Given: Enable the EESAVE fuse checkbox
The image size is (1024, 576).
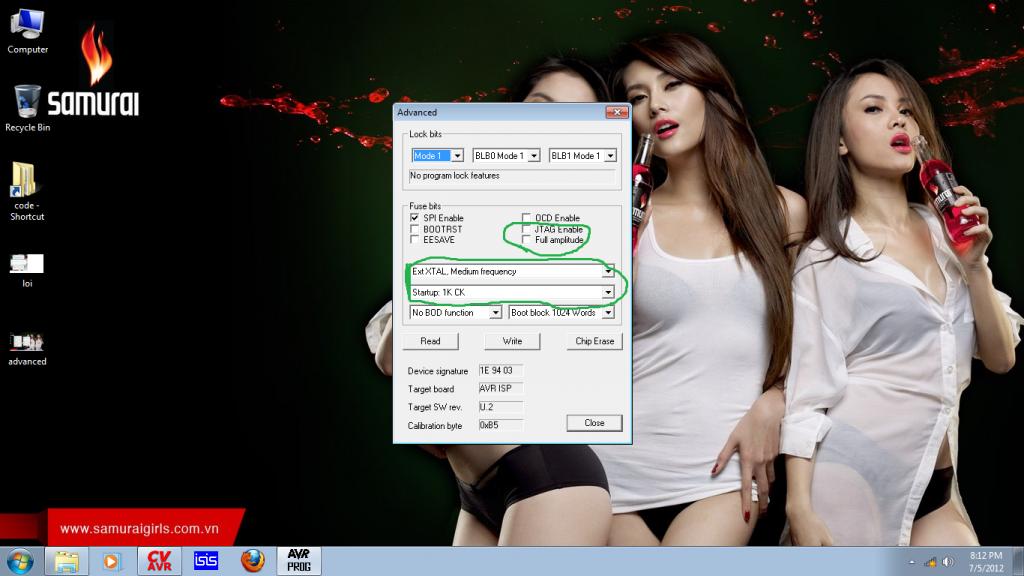Looking at the screenshot, I should 415,240.
